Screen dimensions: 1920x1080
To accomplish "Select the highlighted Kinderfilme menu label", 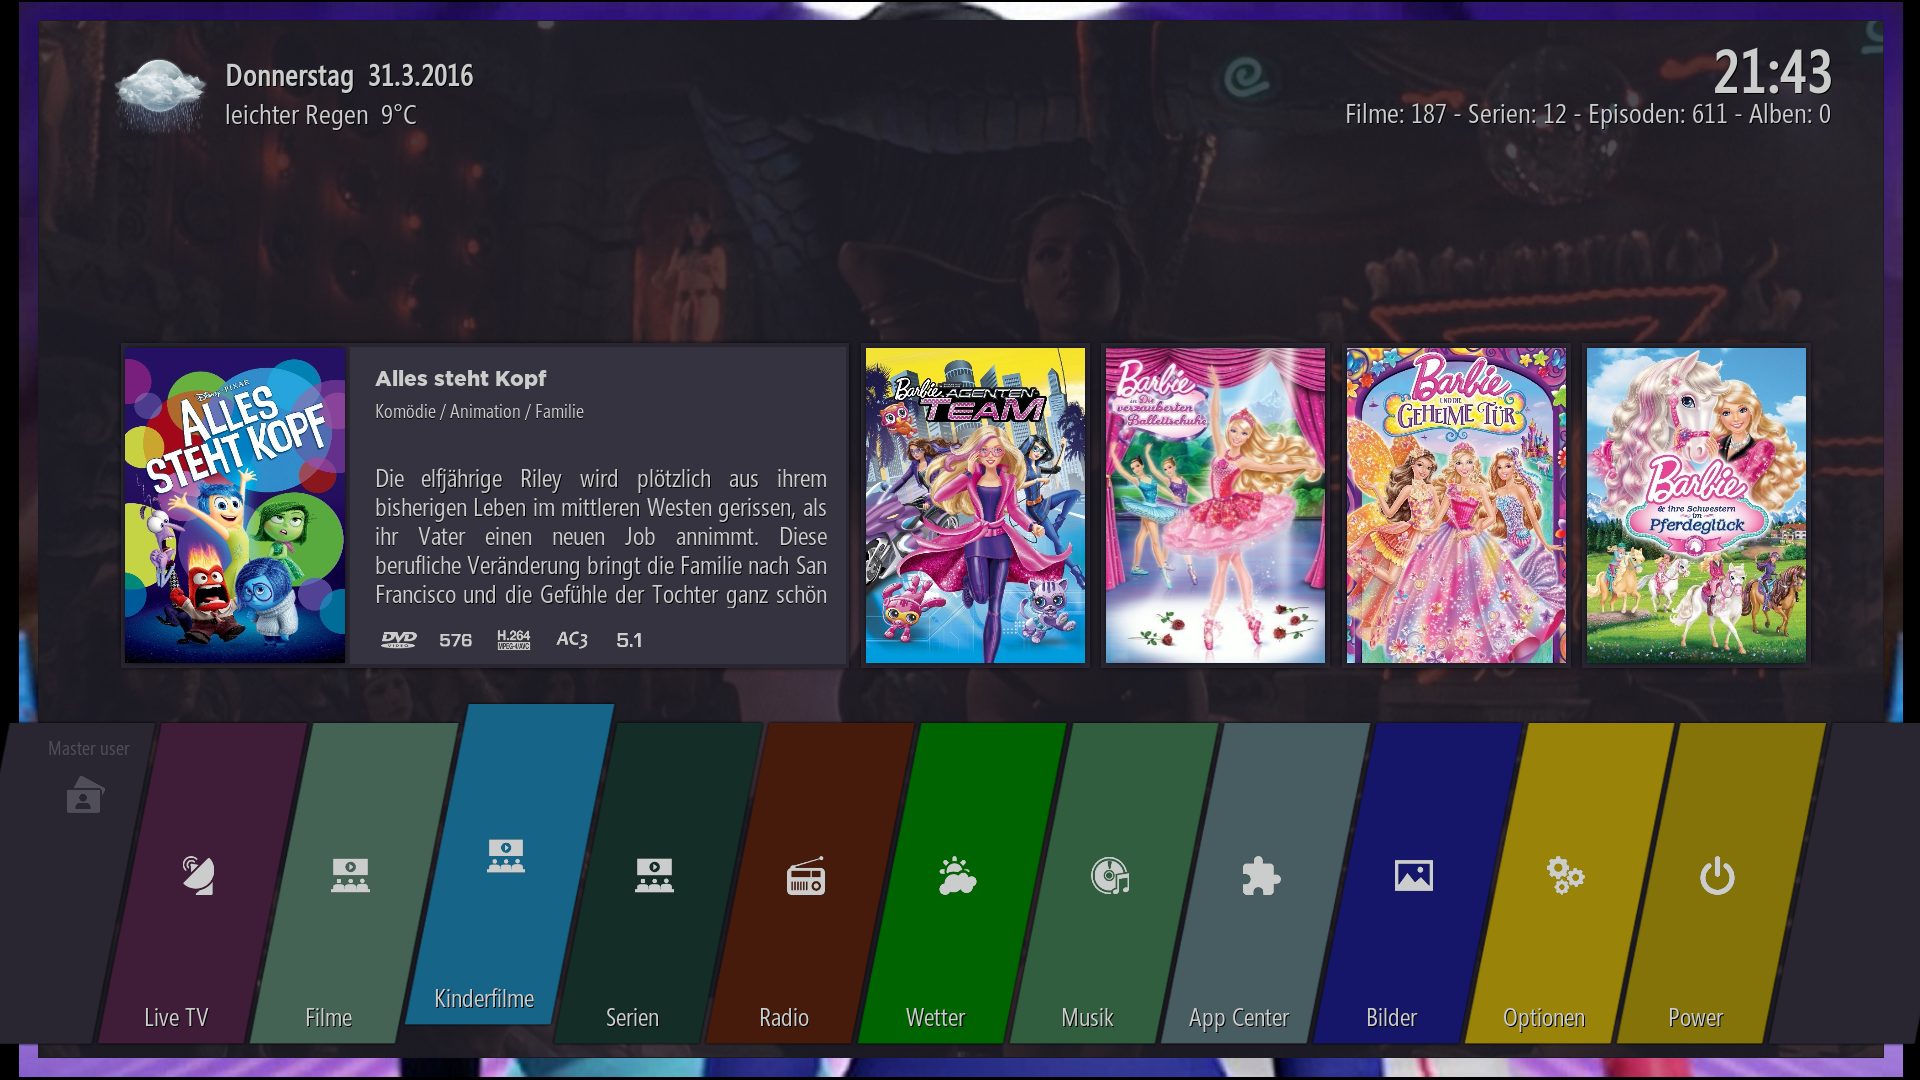I will coord(484,999).
